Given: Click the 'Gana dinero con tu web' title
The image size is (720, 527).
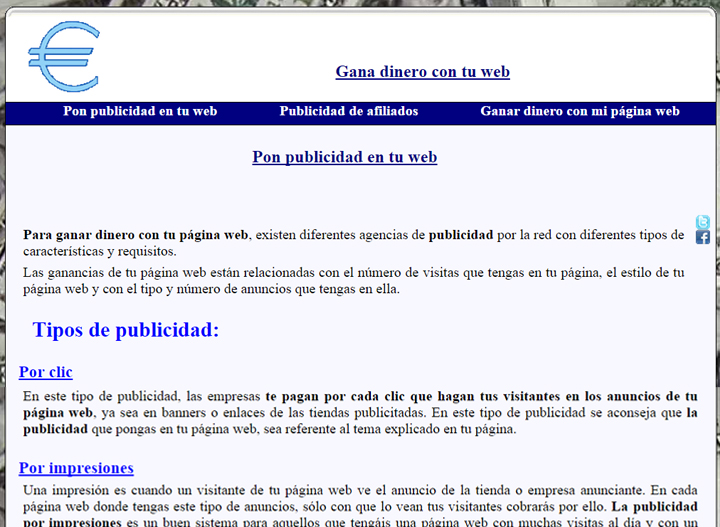Looking at the screenshot, I should click(x=422, y=72).
